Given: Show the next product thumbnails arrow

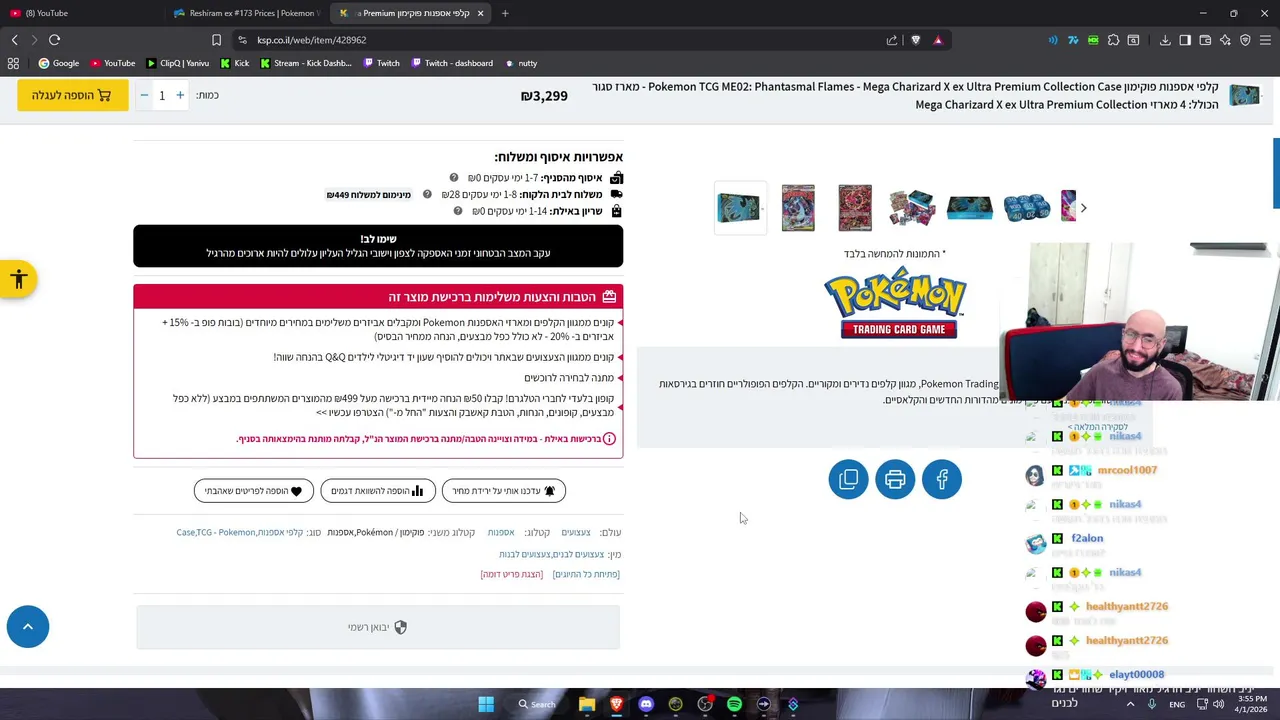Looking at the screenshot, I should [1083, 208].
